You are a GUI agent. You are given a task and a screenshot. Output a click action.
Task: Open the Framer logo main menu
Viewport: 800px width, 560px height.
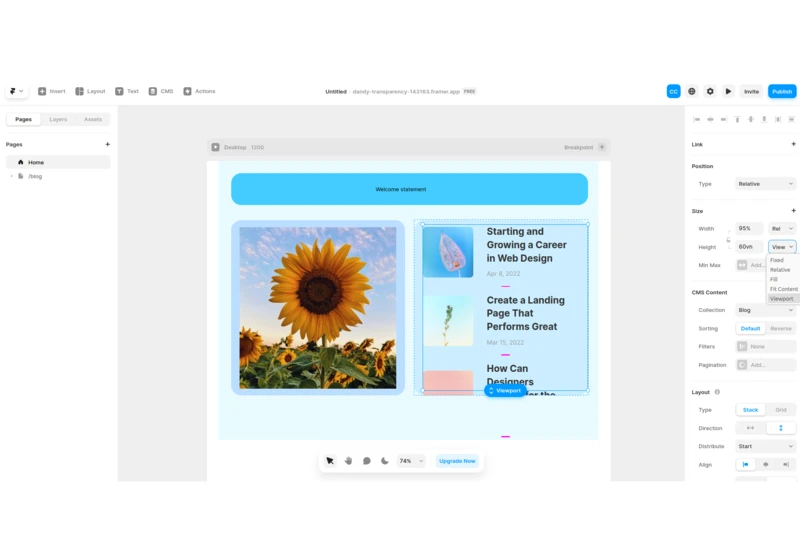[x=17, y=91]
